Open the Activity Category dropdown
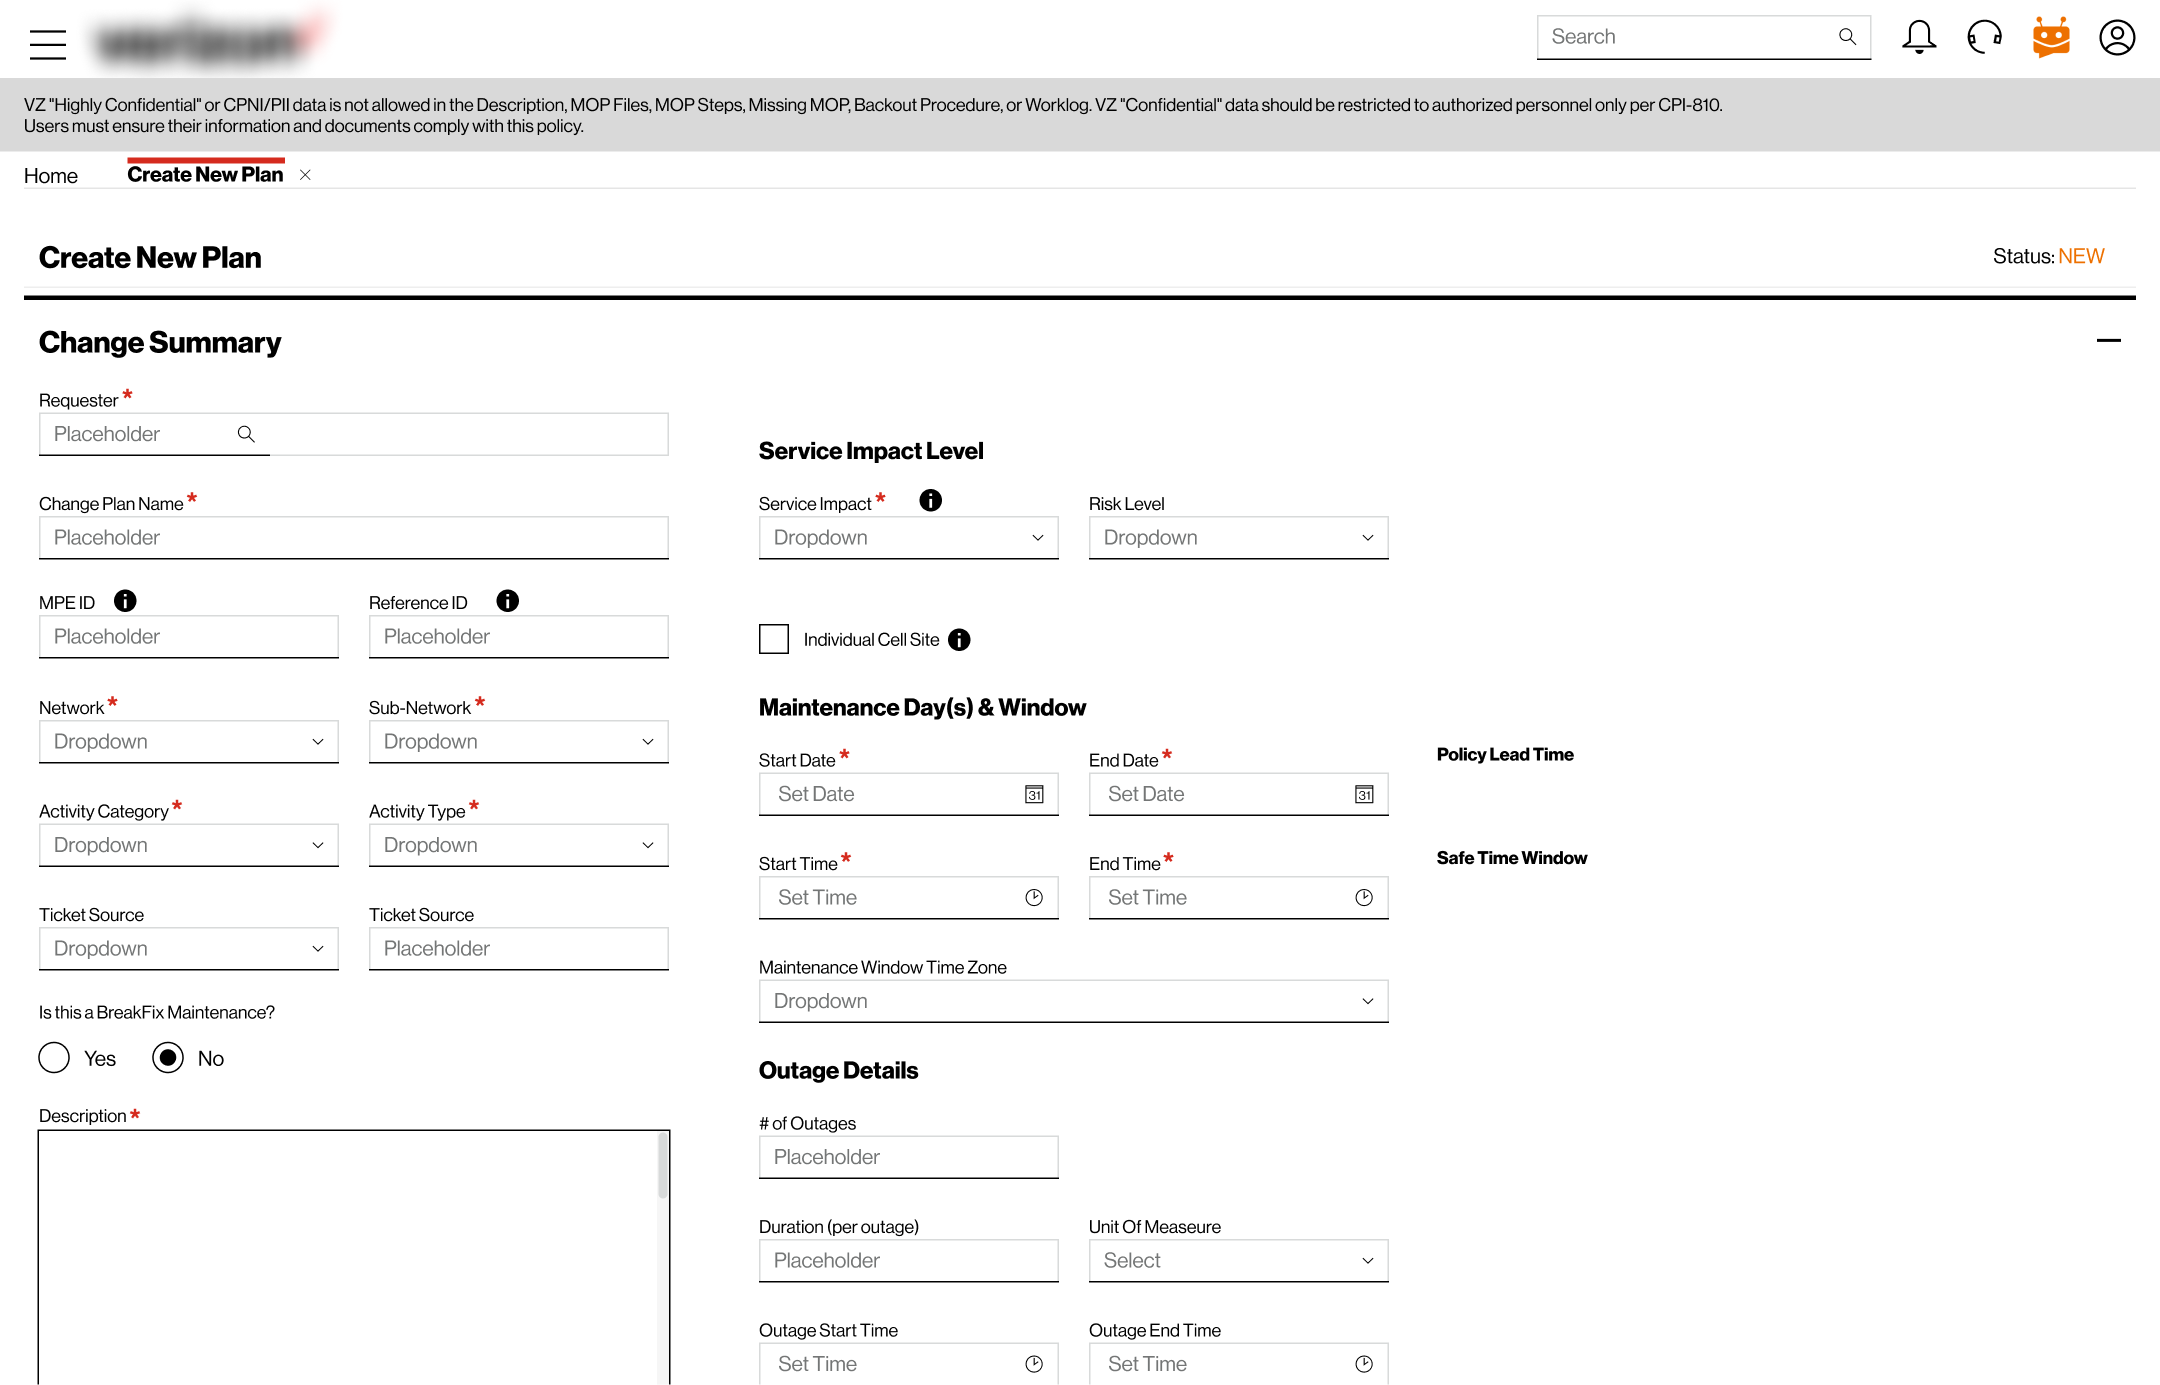The image size is (2160, 1385). coord(189,846)
